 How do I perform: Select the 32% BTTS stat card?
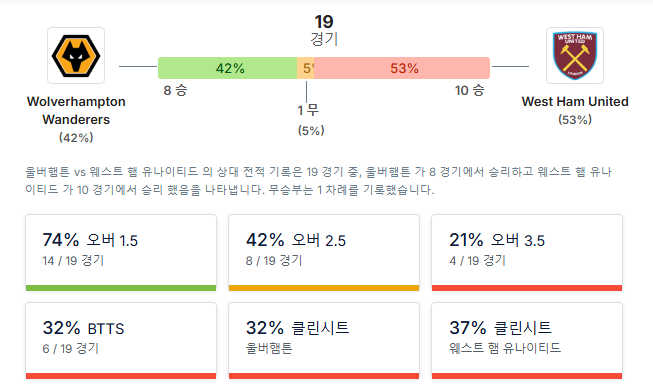click(x=121, y=341)
